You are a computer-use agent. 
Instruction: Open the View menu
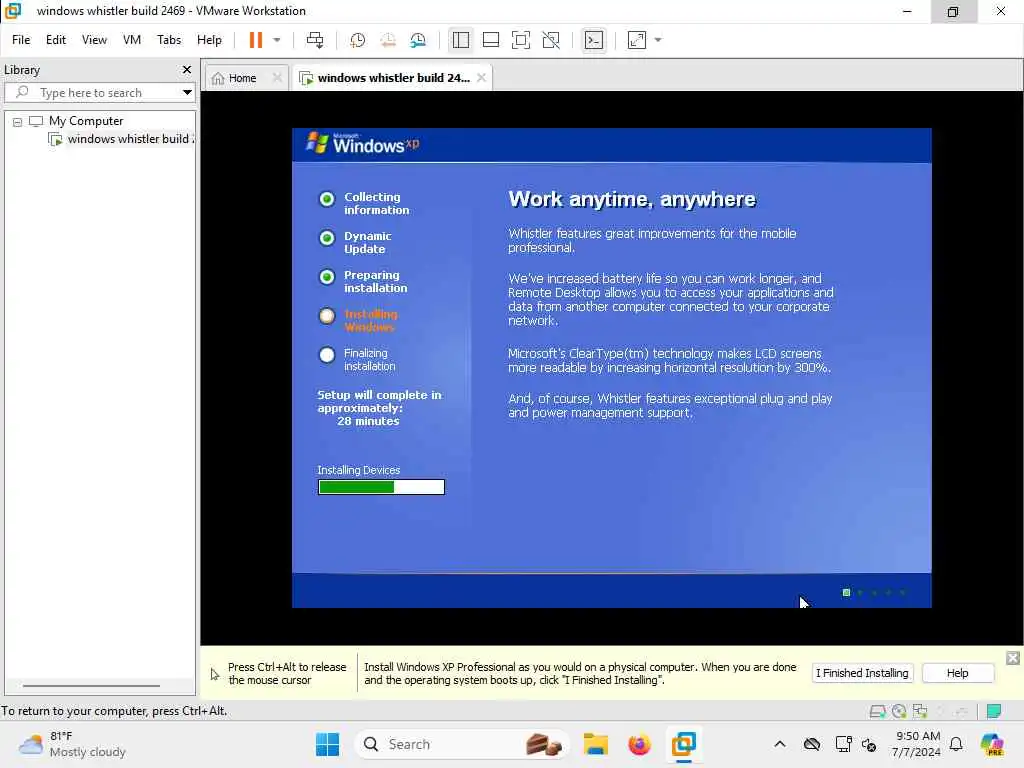click(94, 40)
